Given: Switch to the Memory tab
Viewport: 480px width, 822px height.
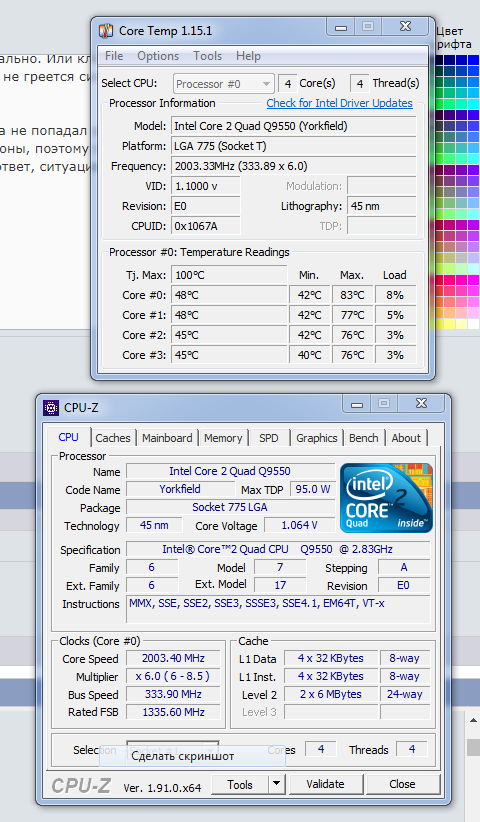Looking at the screenshot, I should (223, 438).
